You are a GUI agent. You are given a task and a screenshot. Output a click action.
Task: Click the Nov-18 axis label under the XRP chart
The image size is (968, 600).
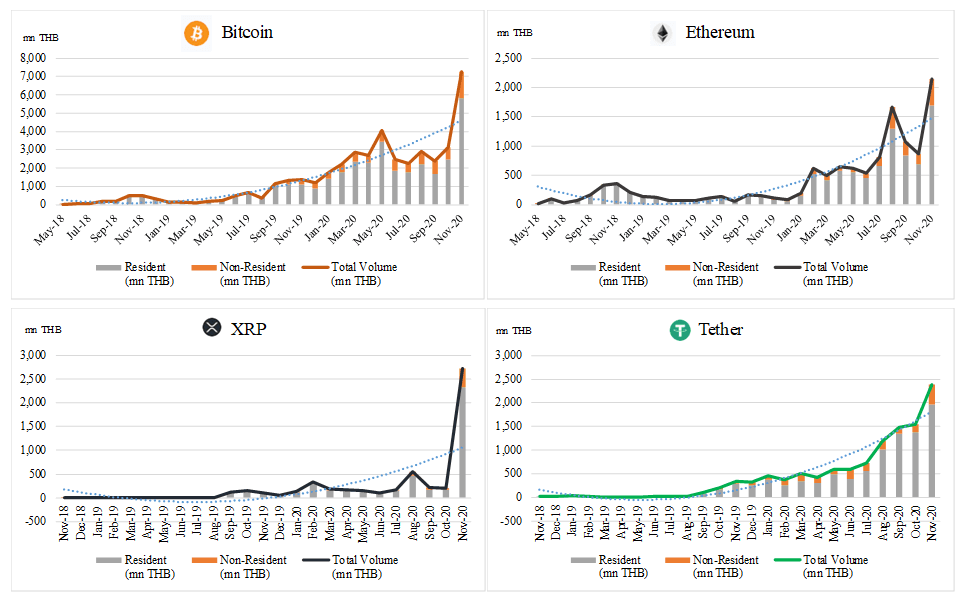click(x=64, y=523)
